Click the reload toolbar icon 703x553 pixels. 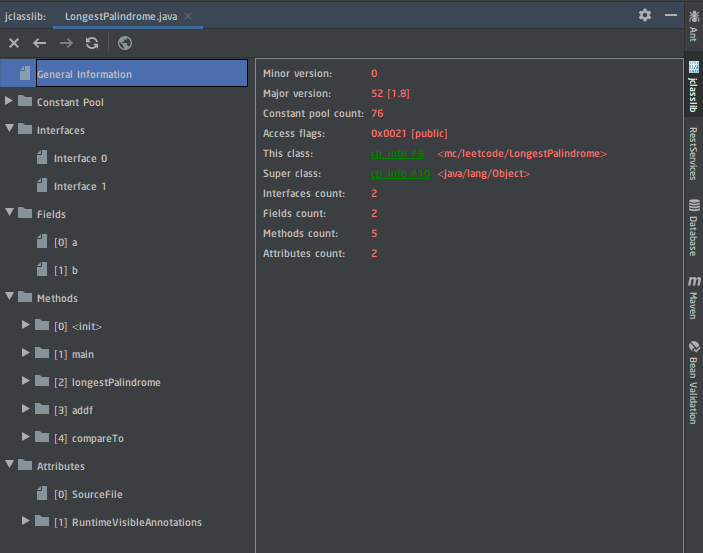[92, 43]
